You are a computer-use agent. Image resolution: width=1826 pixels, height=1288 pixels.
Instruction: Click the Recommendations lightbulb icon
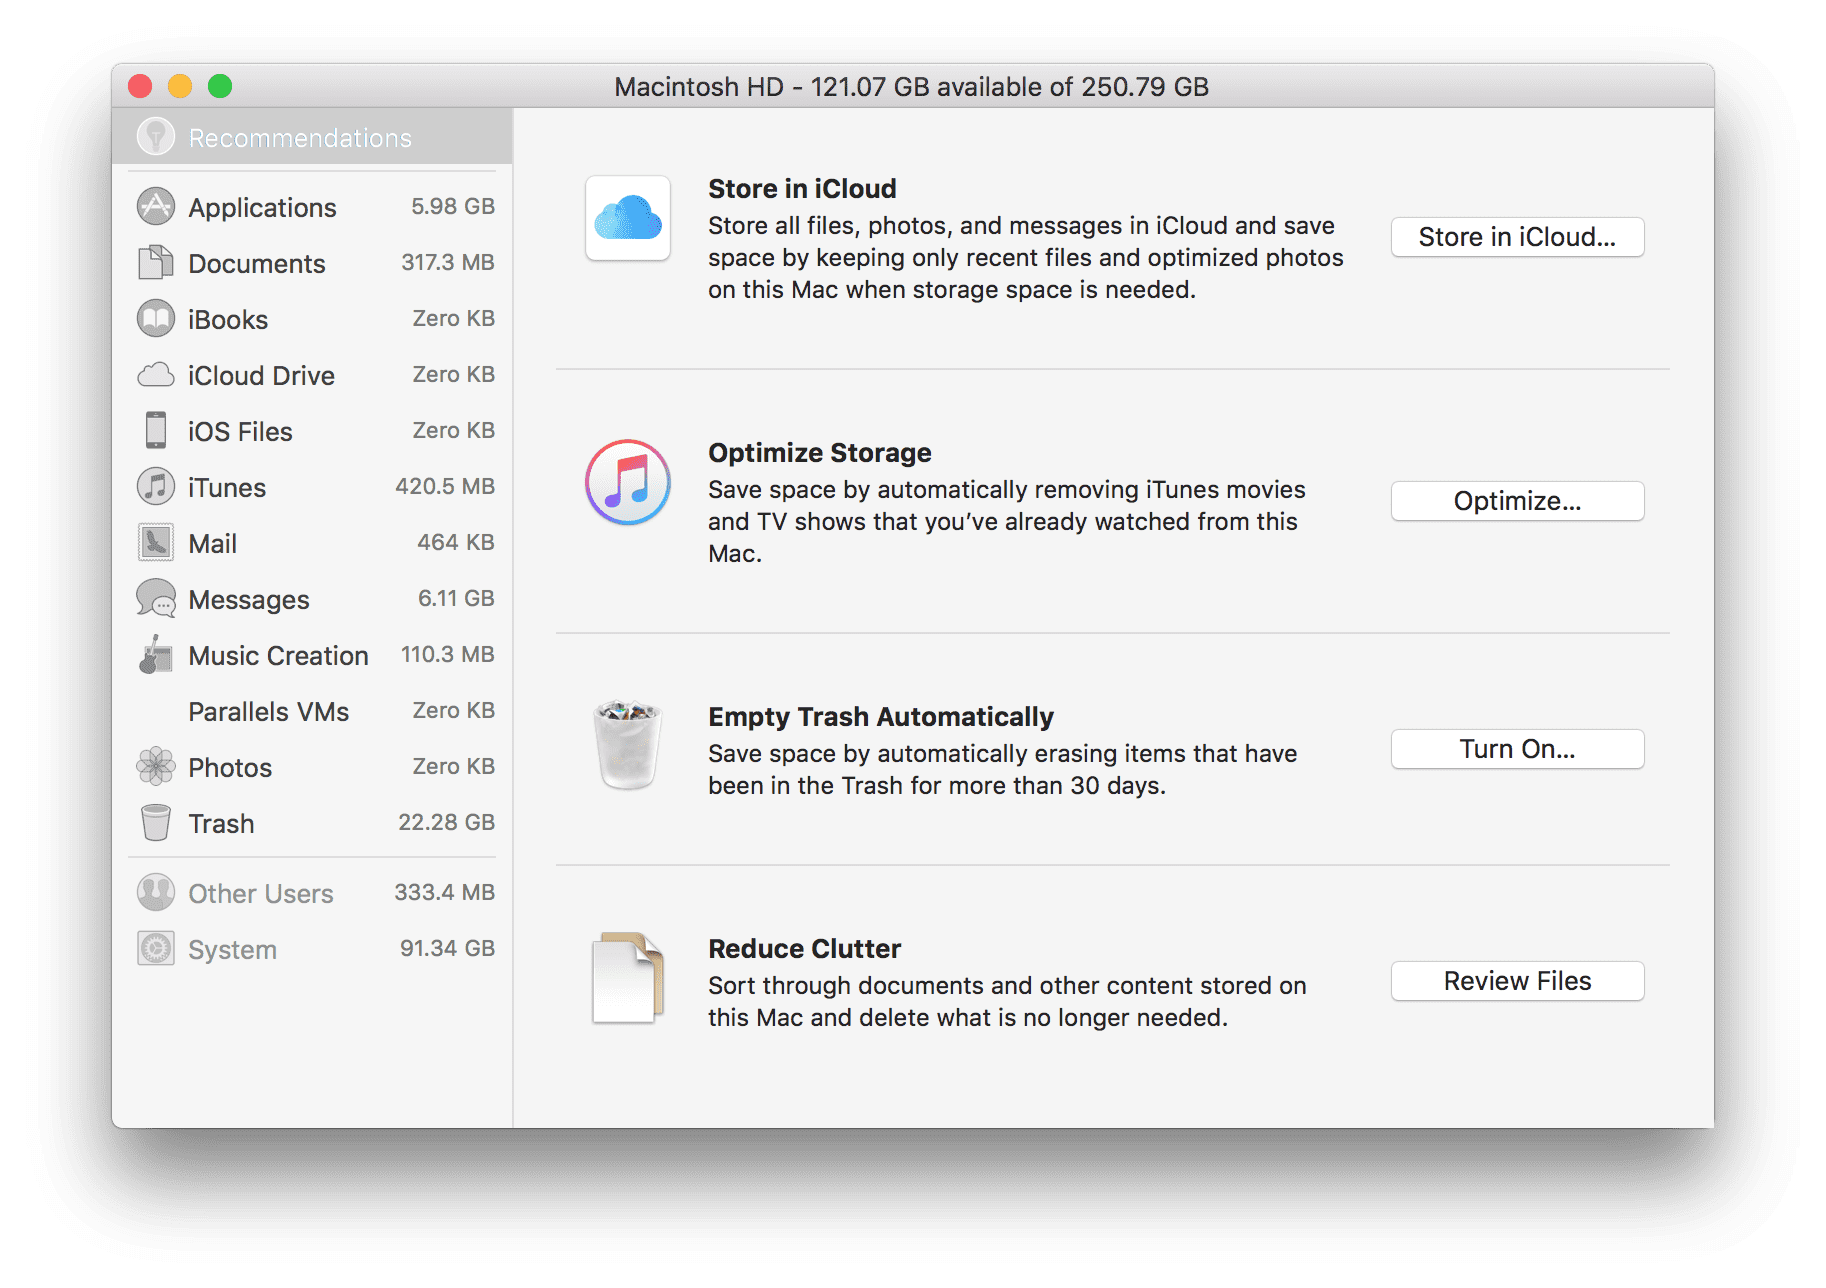coord(157,135)
